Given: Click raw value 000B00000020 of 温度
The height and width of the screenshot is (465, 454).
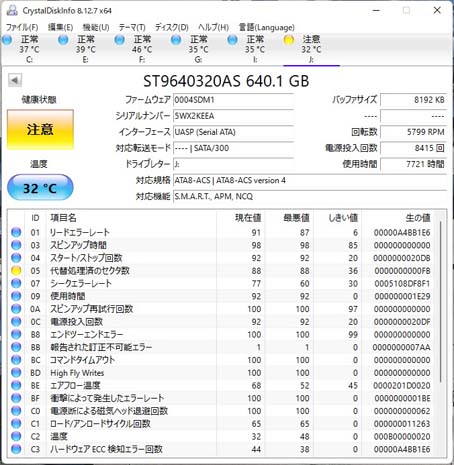Looking at the screenshot, I should [402, 436].
